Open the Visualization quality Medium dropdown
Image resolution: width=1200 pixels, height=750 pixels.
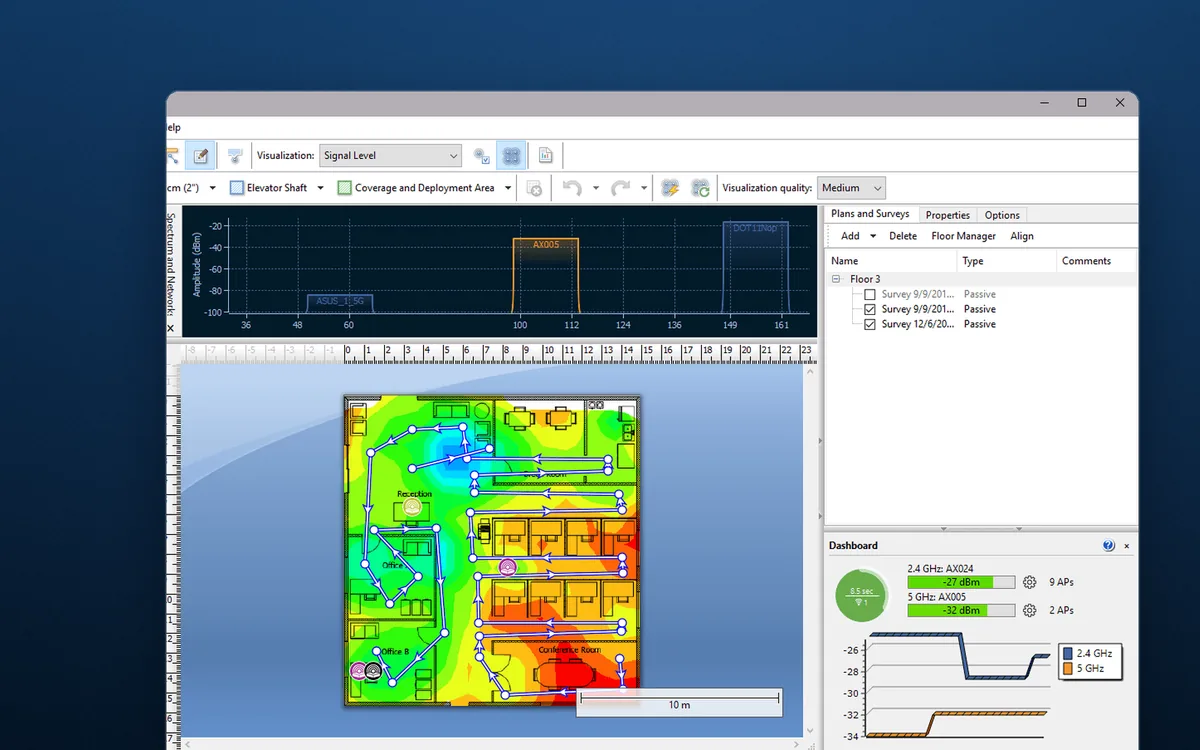(x=851, y=188)
